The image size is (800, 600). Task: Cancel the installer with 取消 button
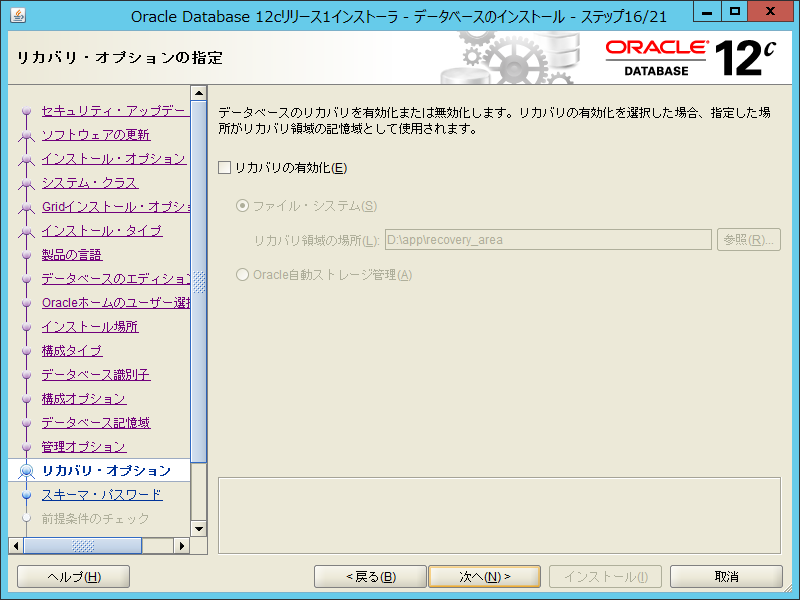[726, 577]
